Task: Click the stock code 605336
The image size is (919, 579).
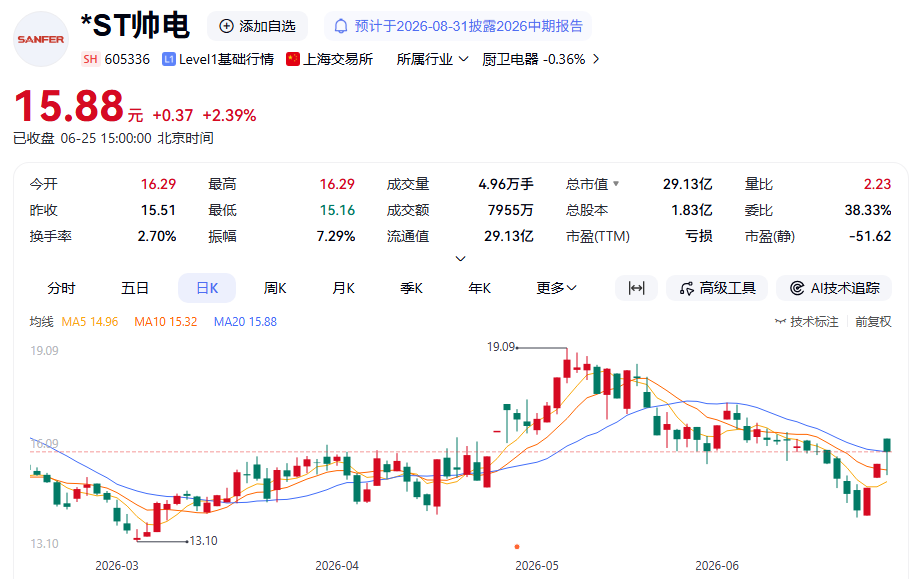Action: [127, 59]
